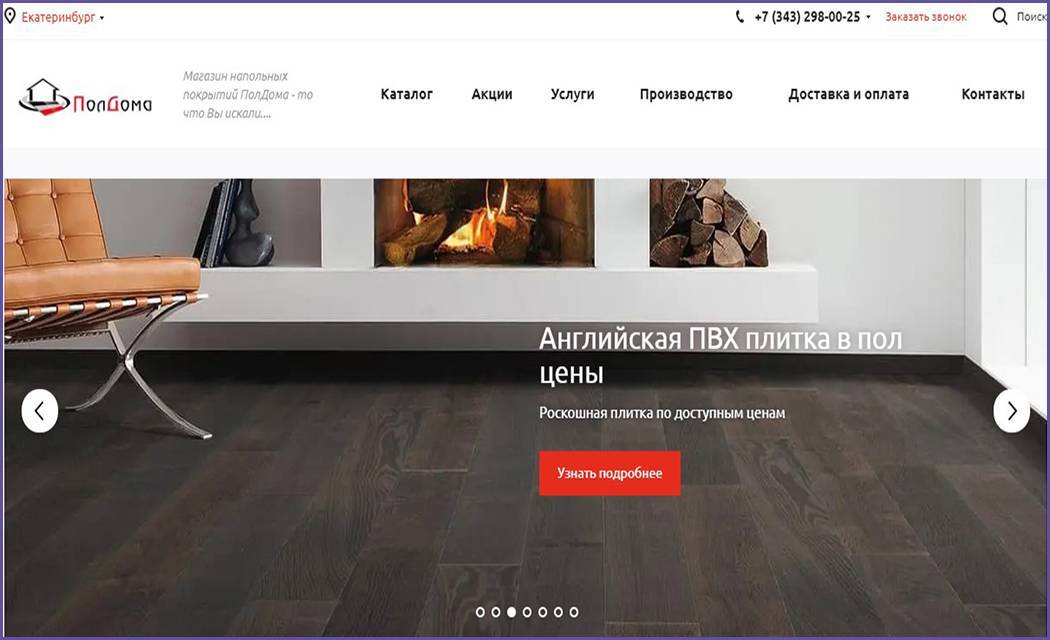Open the Акции menu item
Screen dimensions: 1050x640
click(x=492, y=94)
